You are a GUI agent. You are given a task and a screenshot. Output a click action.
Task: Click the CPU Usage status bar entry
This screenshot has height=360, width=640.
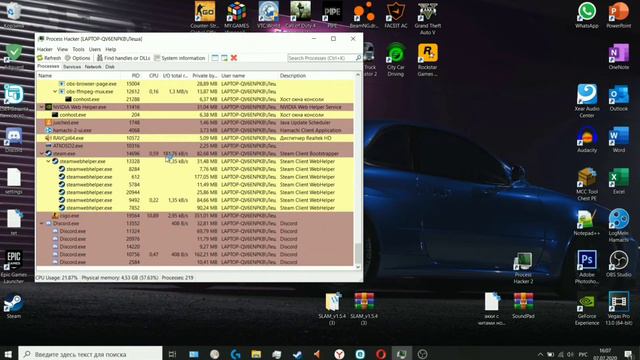[x=56, y=278]
